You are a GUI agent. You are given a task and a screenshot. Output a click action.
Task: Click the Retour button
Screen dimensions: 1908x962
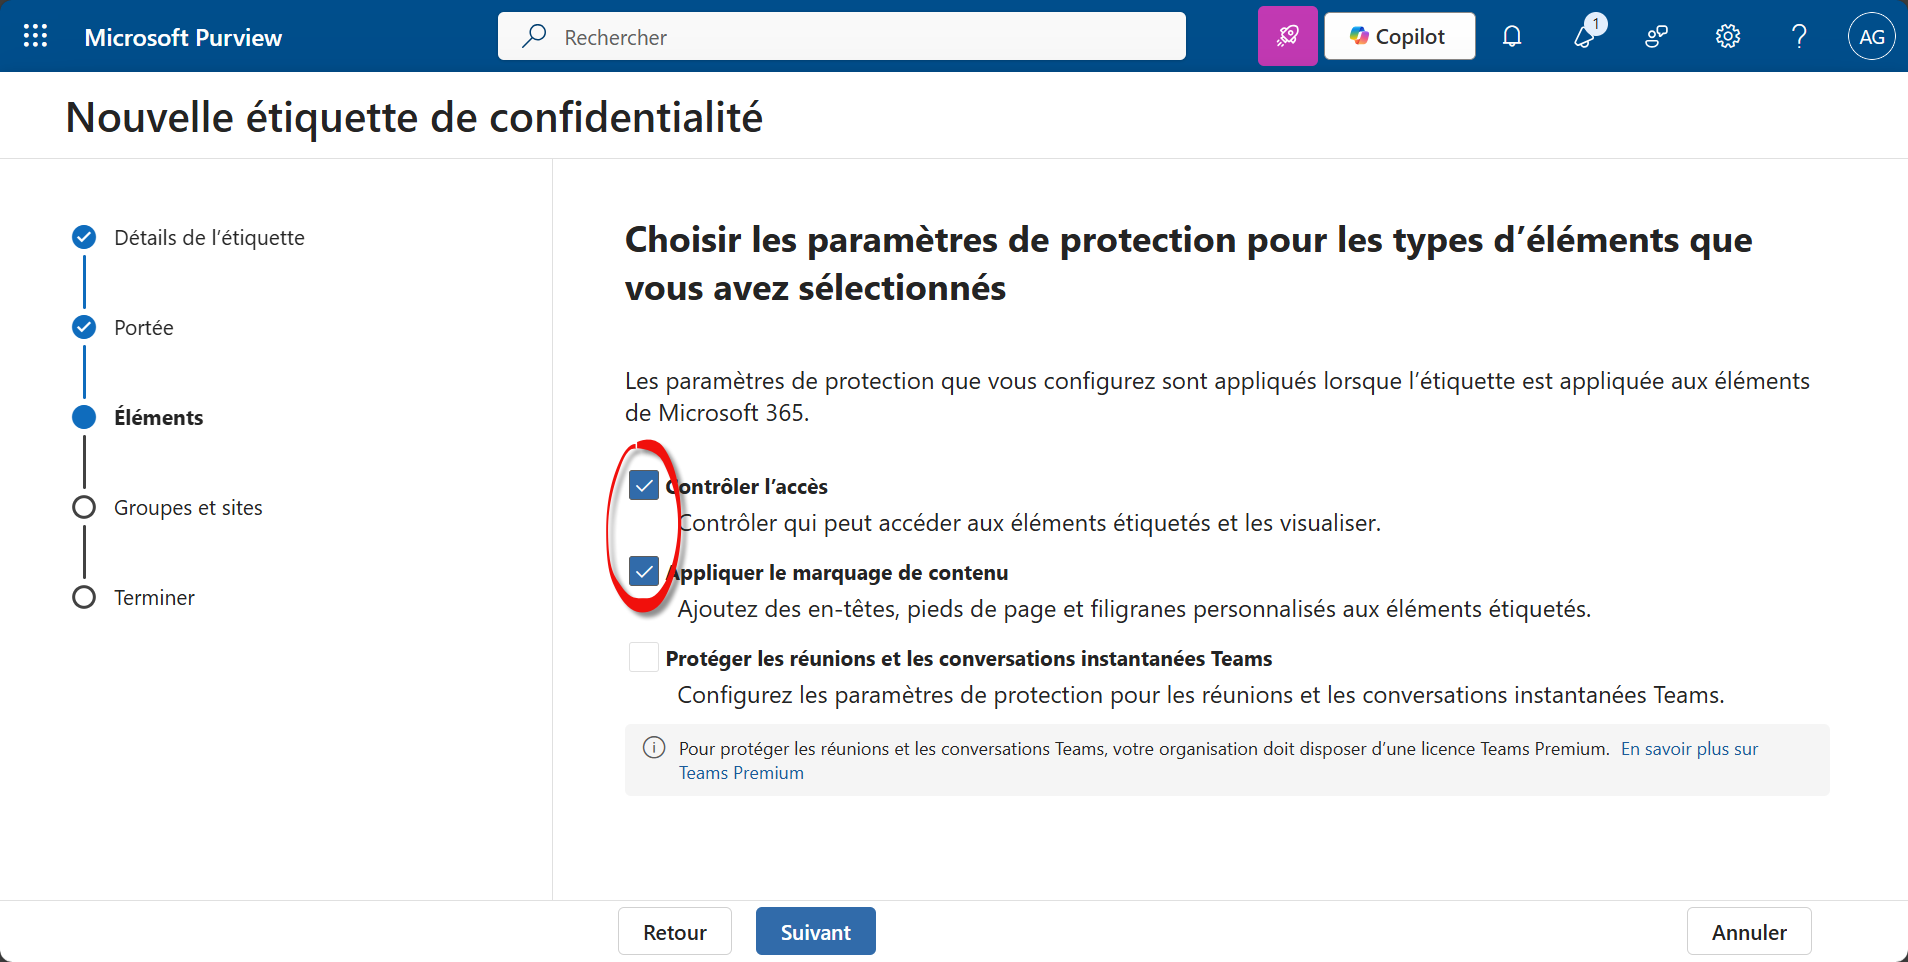pyautogui.click(x=674, y=932)
